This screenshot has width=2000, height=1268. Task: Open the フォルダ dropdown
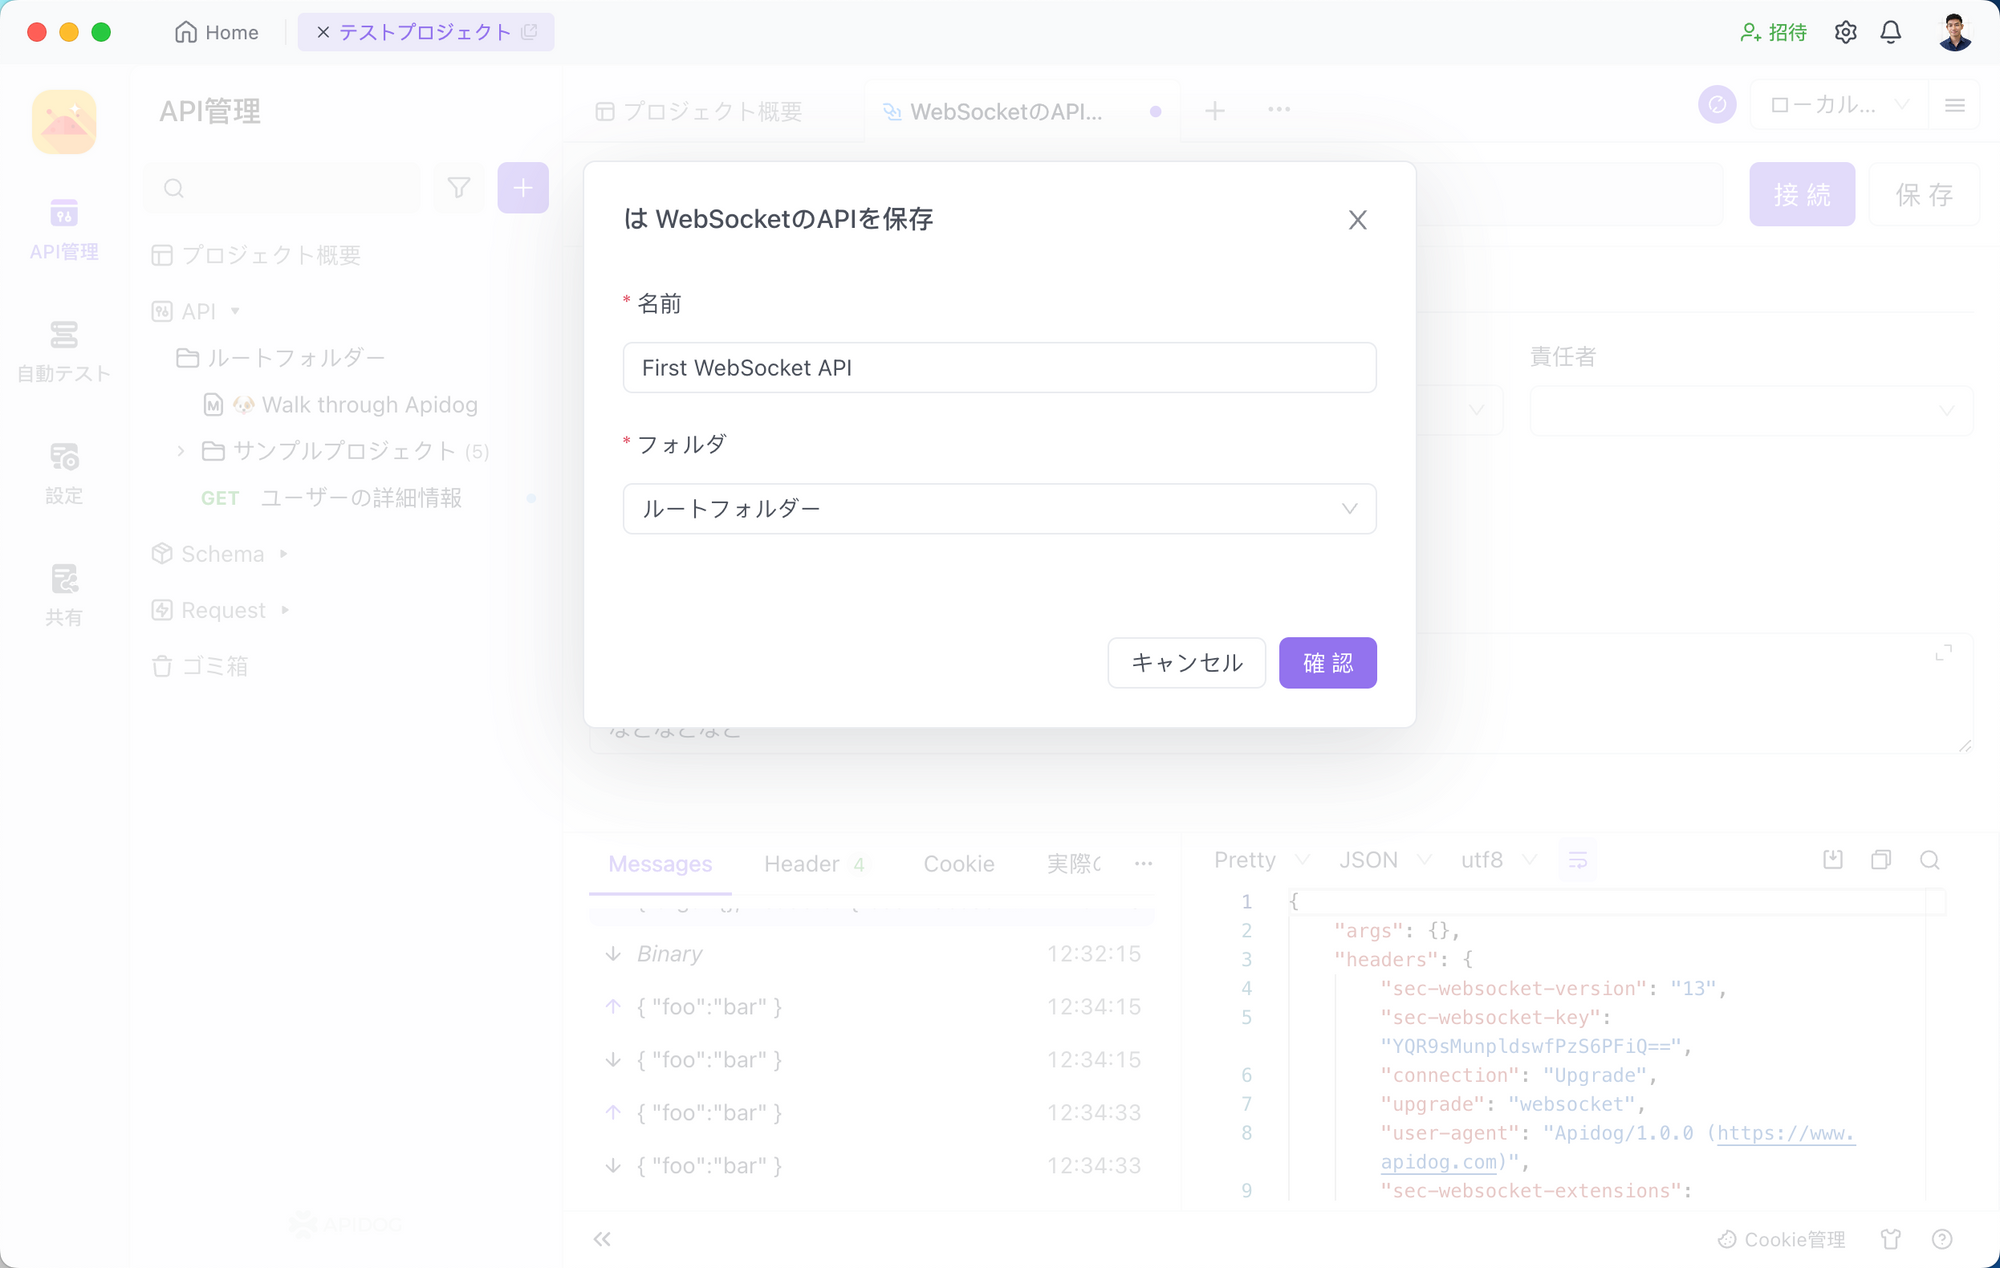point(999,509)
